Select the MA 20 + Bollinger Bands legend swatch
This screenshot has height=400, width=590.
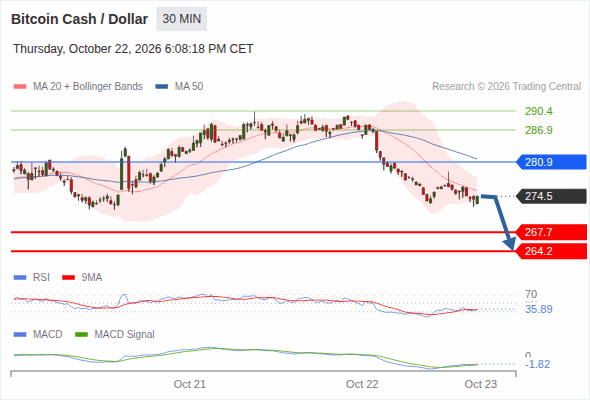point(20,87)
